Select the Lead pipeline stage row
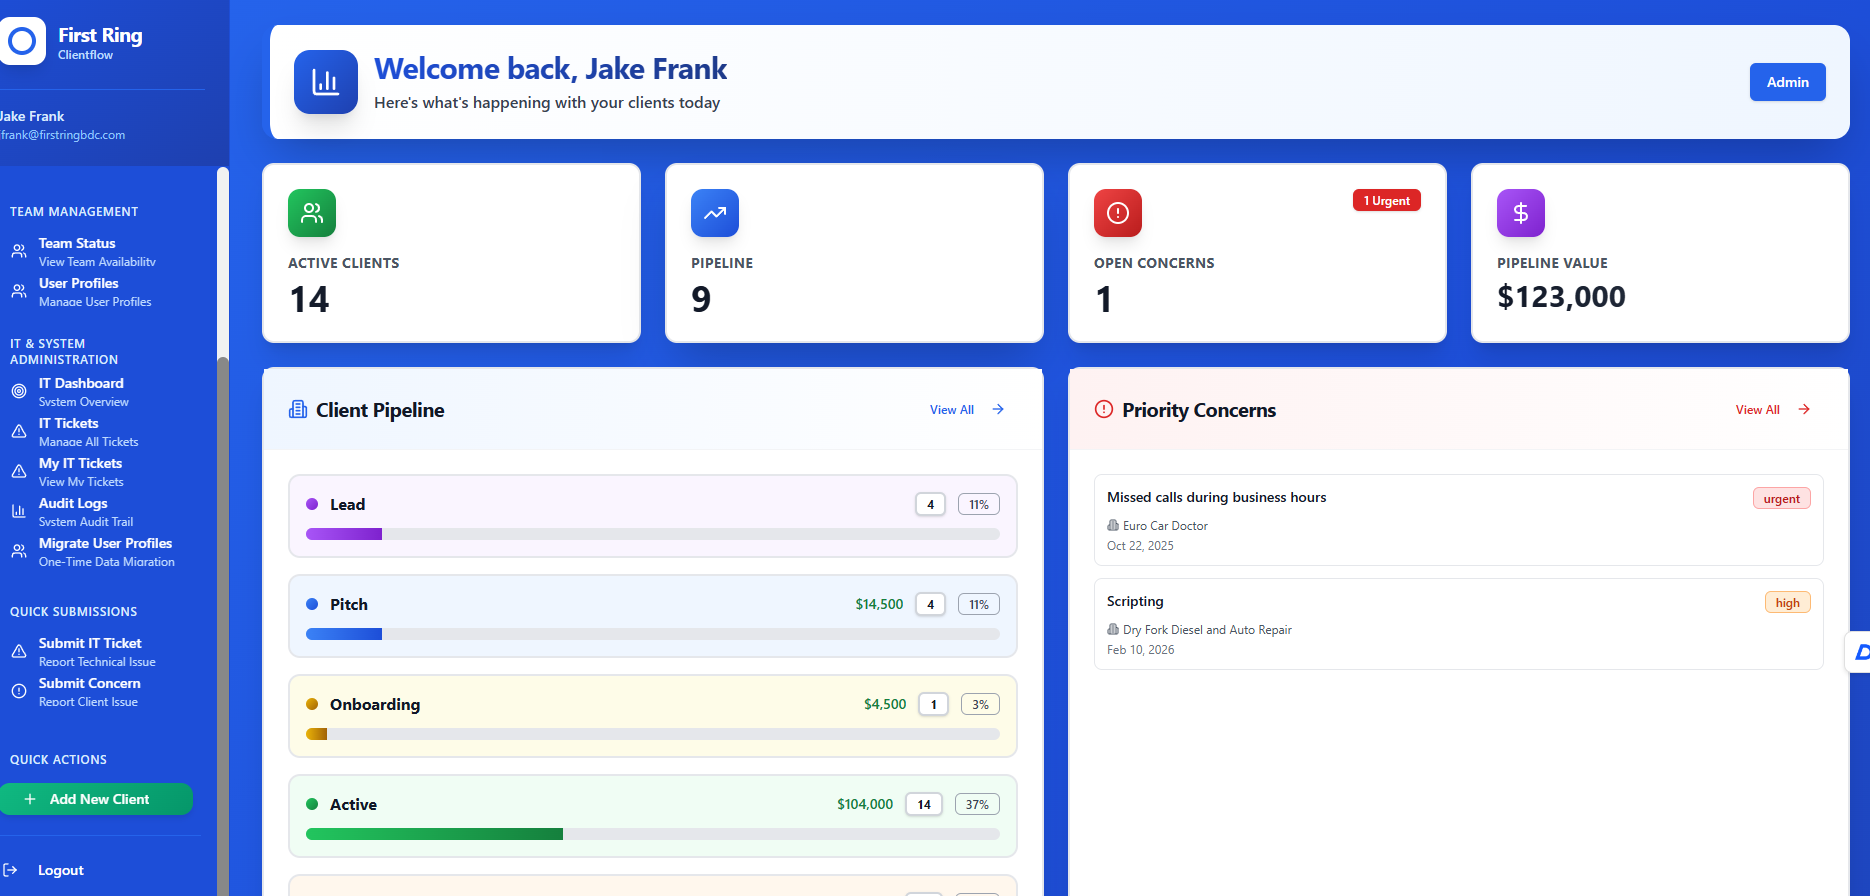Viewport: 1870px width, 896px height. (x=653, y=516)
